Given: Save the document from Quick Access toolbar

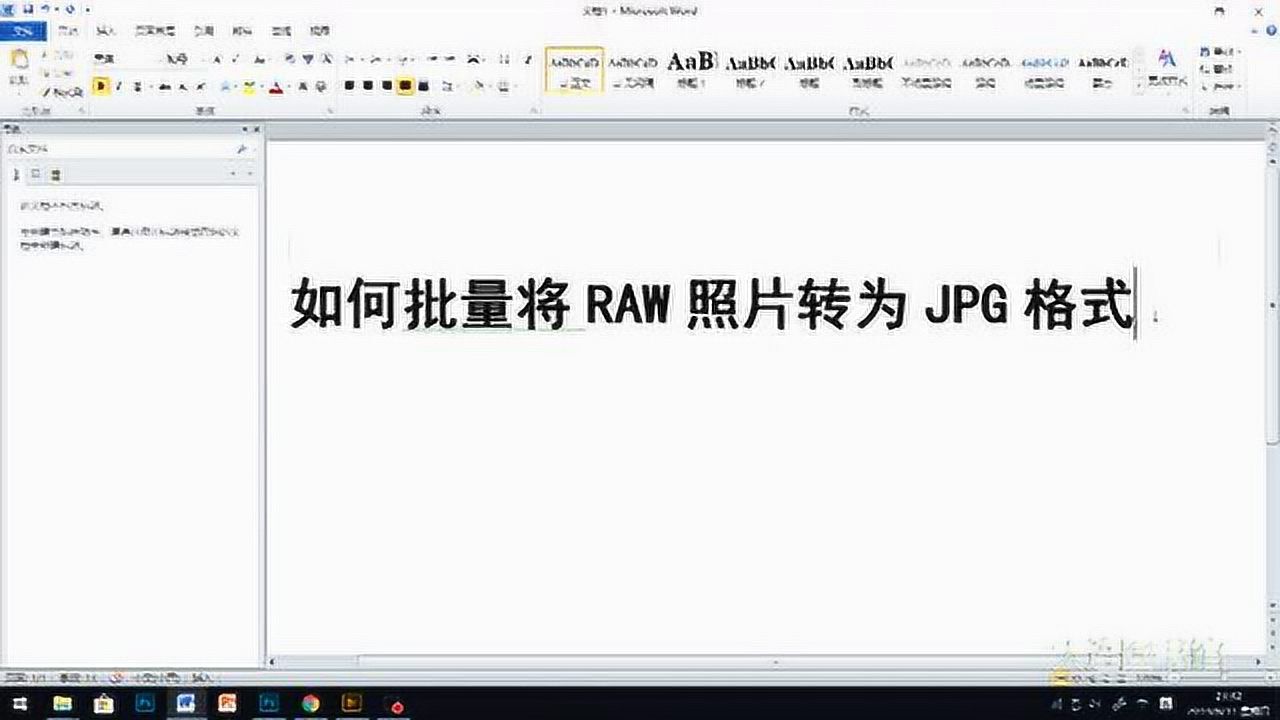Looking at the screenshot, I should pyautogui.click(x=28, y=9).
